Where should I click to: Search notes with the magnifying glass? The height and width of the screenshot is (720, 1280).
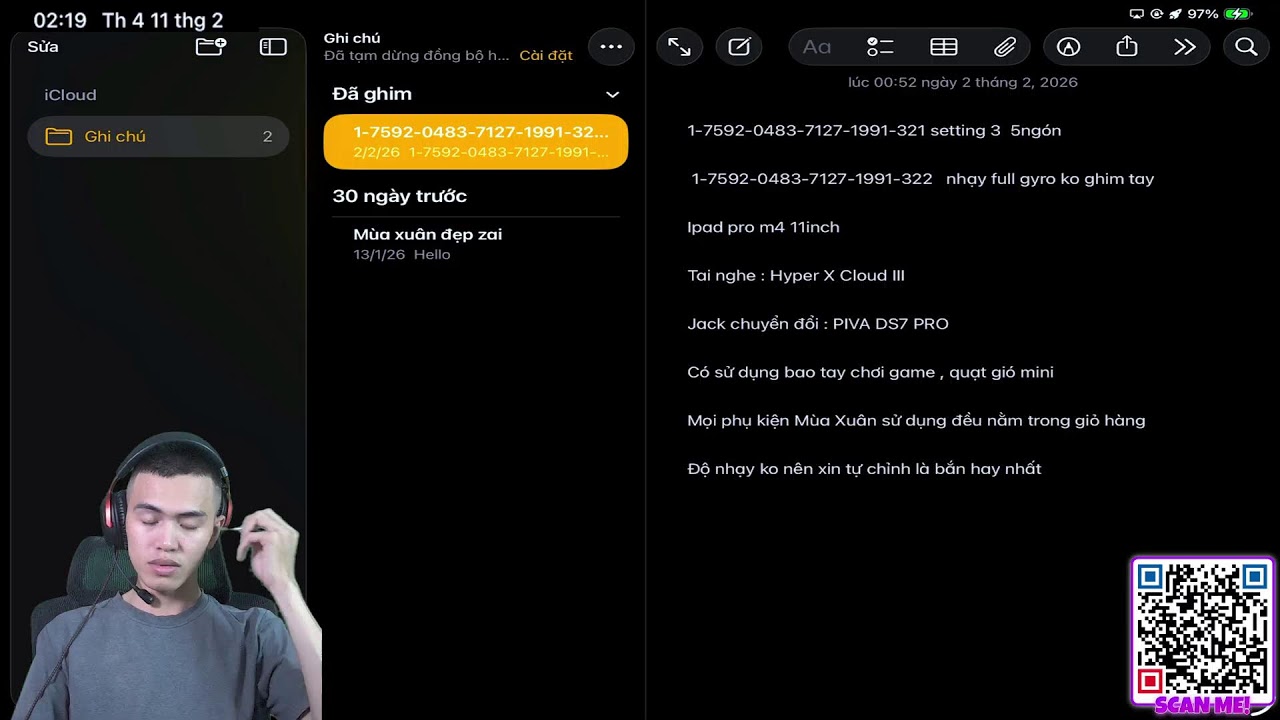[x=1246, y=47]
